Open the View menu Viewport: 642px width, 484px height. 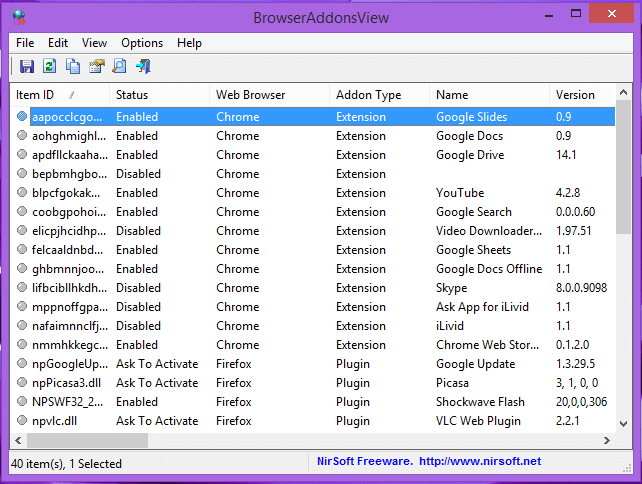click(x=94, y=43)
